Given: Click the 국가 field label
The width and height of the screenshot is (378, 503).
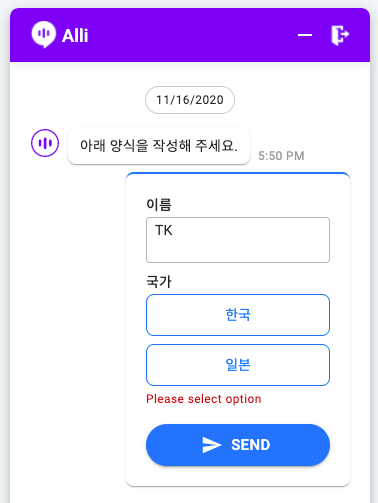Looking at the screenshot, I should (159, 282).
